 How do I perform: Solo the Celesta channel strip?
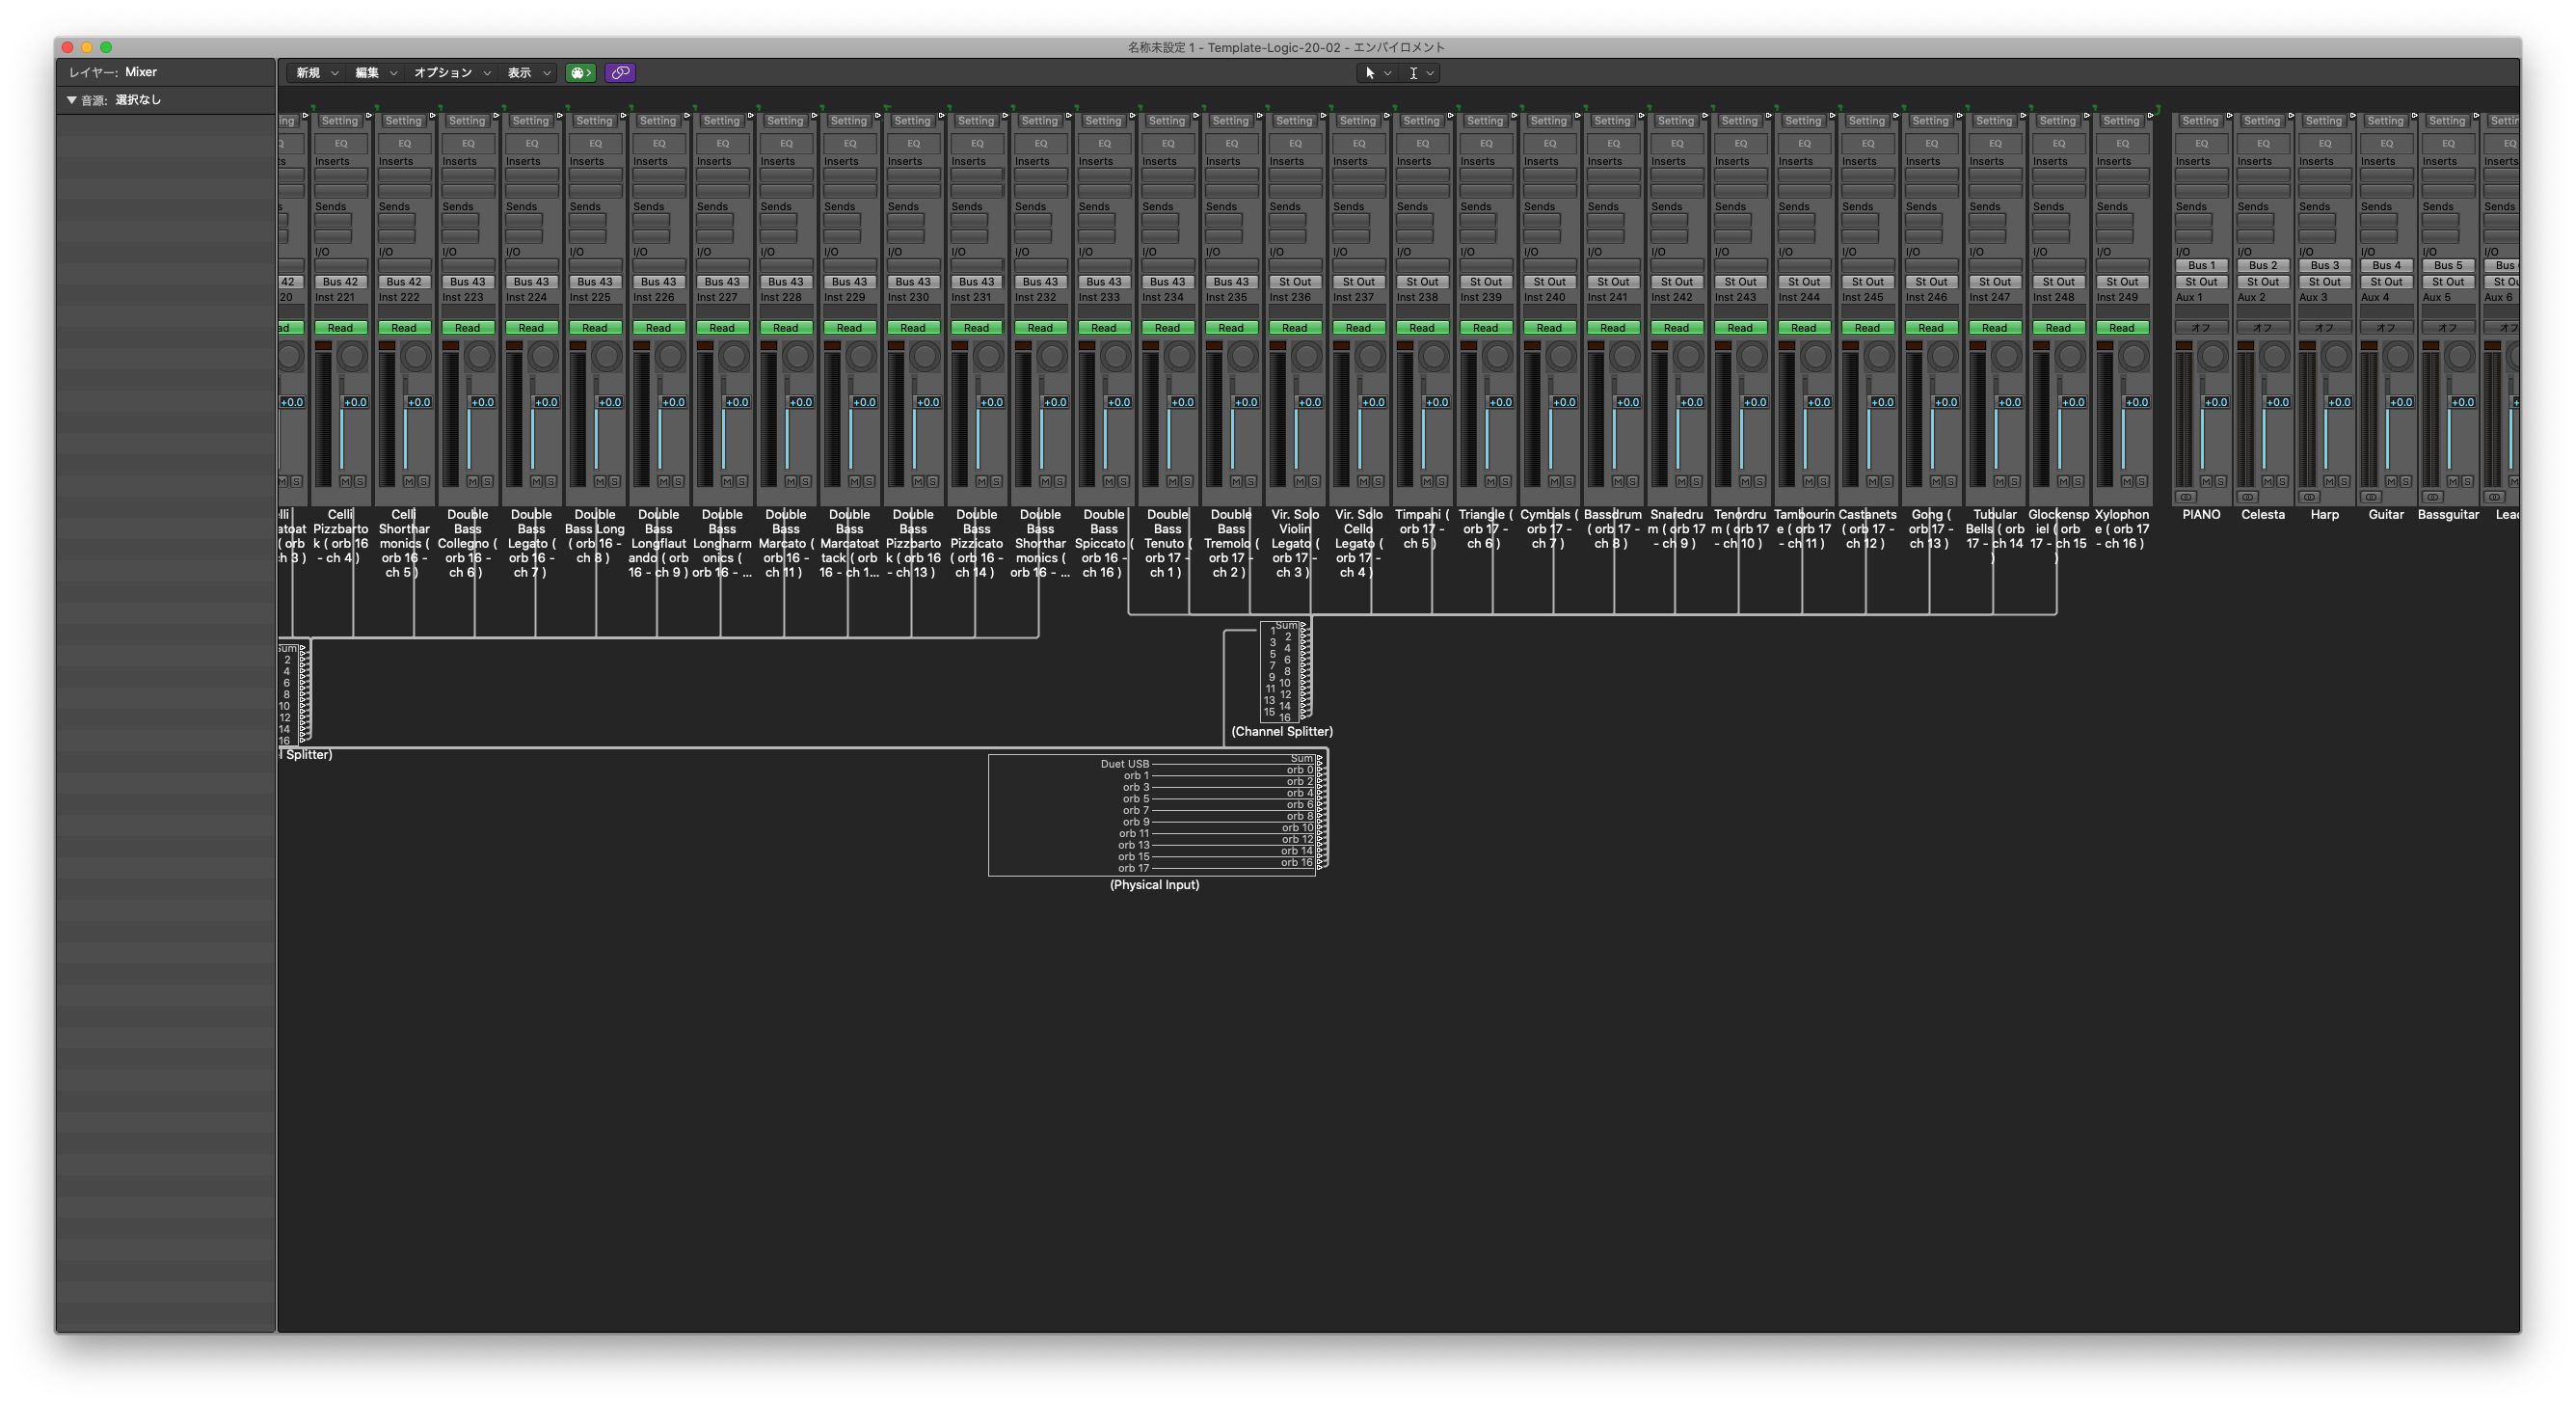(2282, 482)
